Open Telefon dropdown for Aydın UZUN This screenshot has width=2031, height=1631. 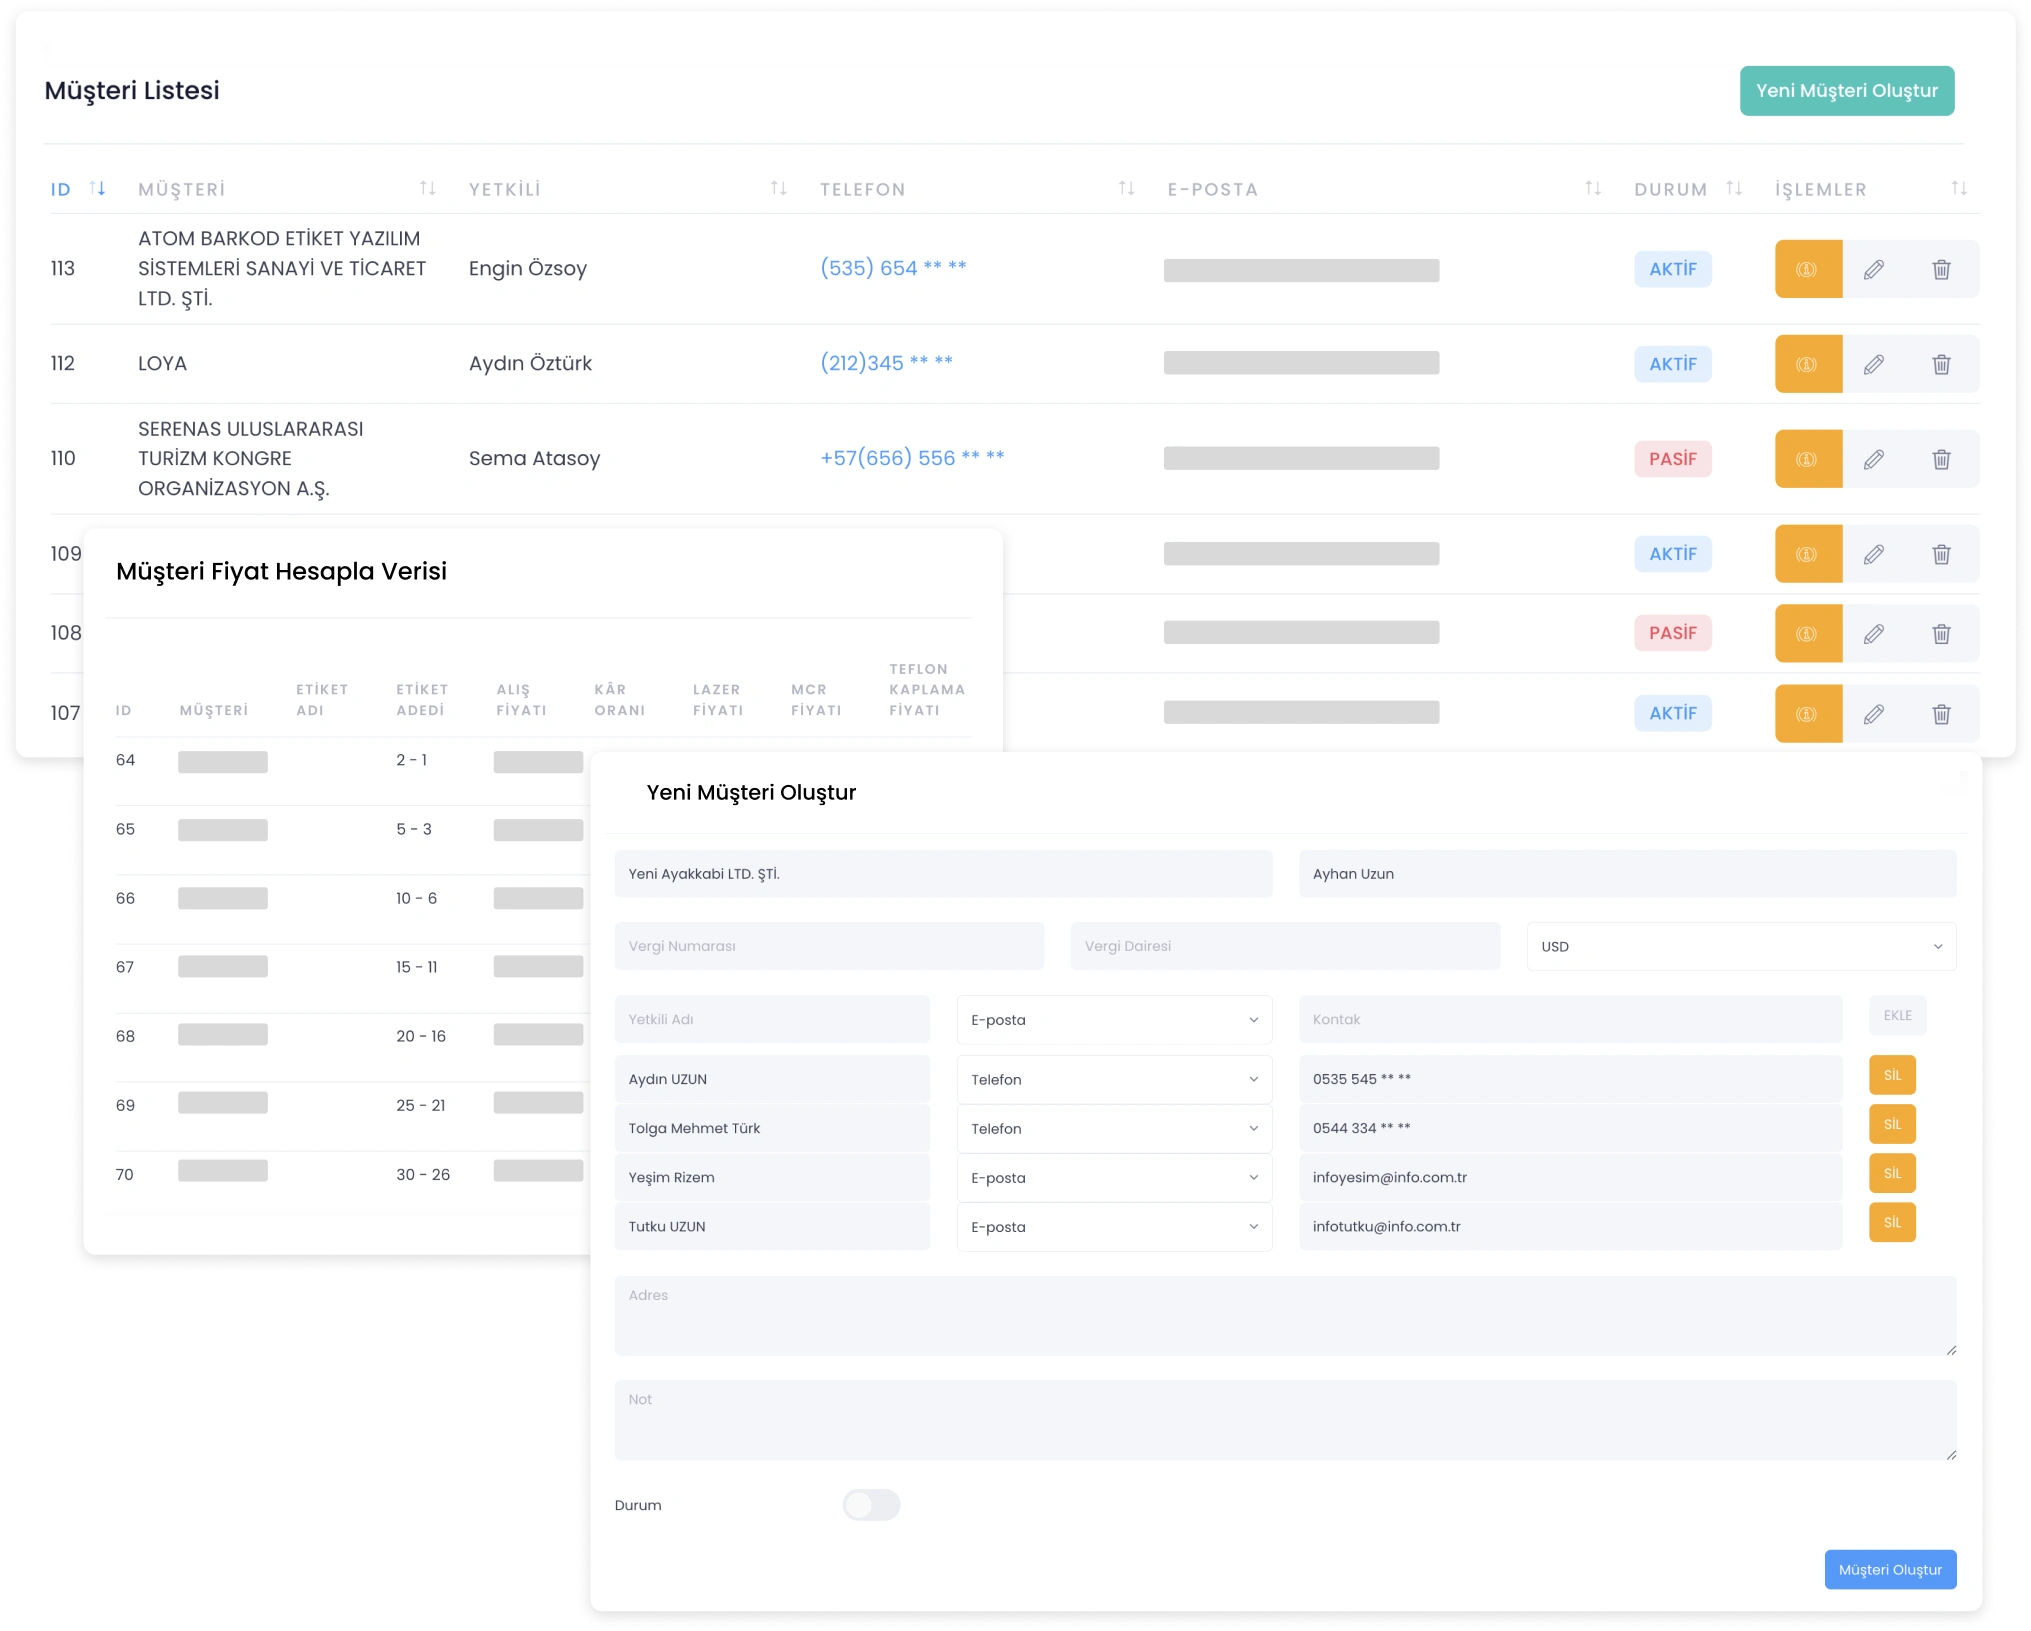click(1114, 1079)
